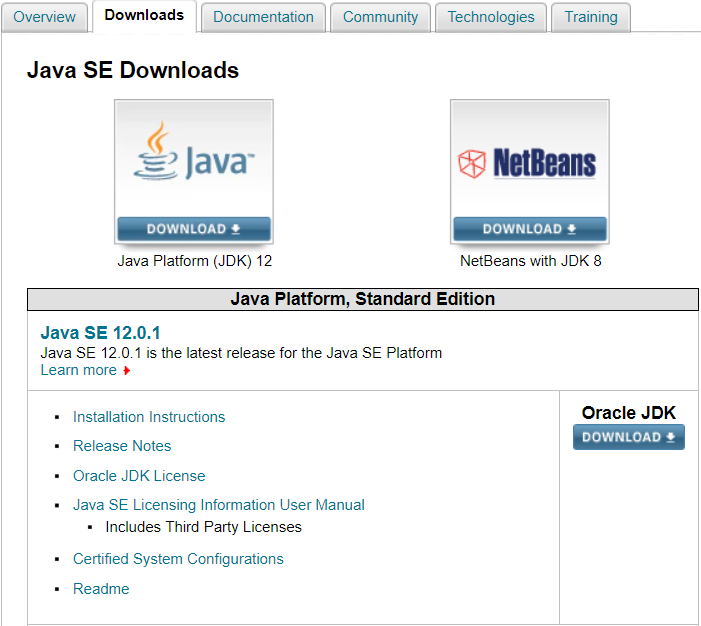Click the NetBeans logo image
701x626 pixels.
point(527,163)
